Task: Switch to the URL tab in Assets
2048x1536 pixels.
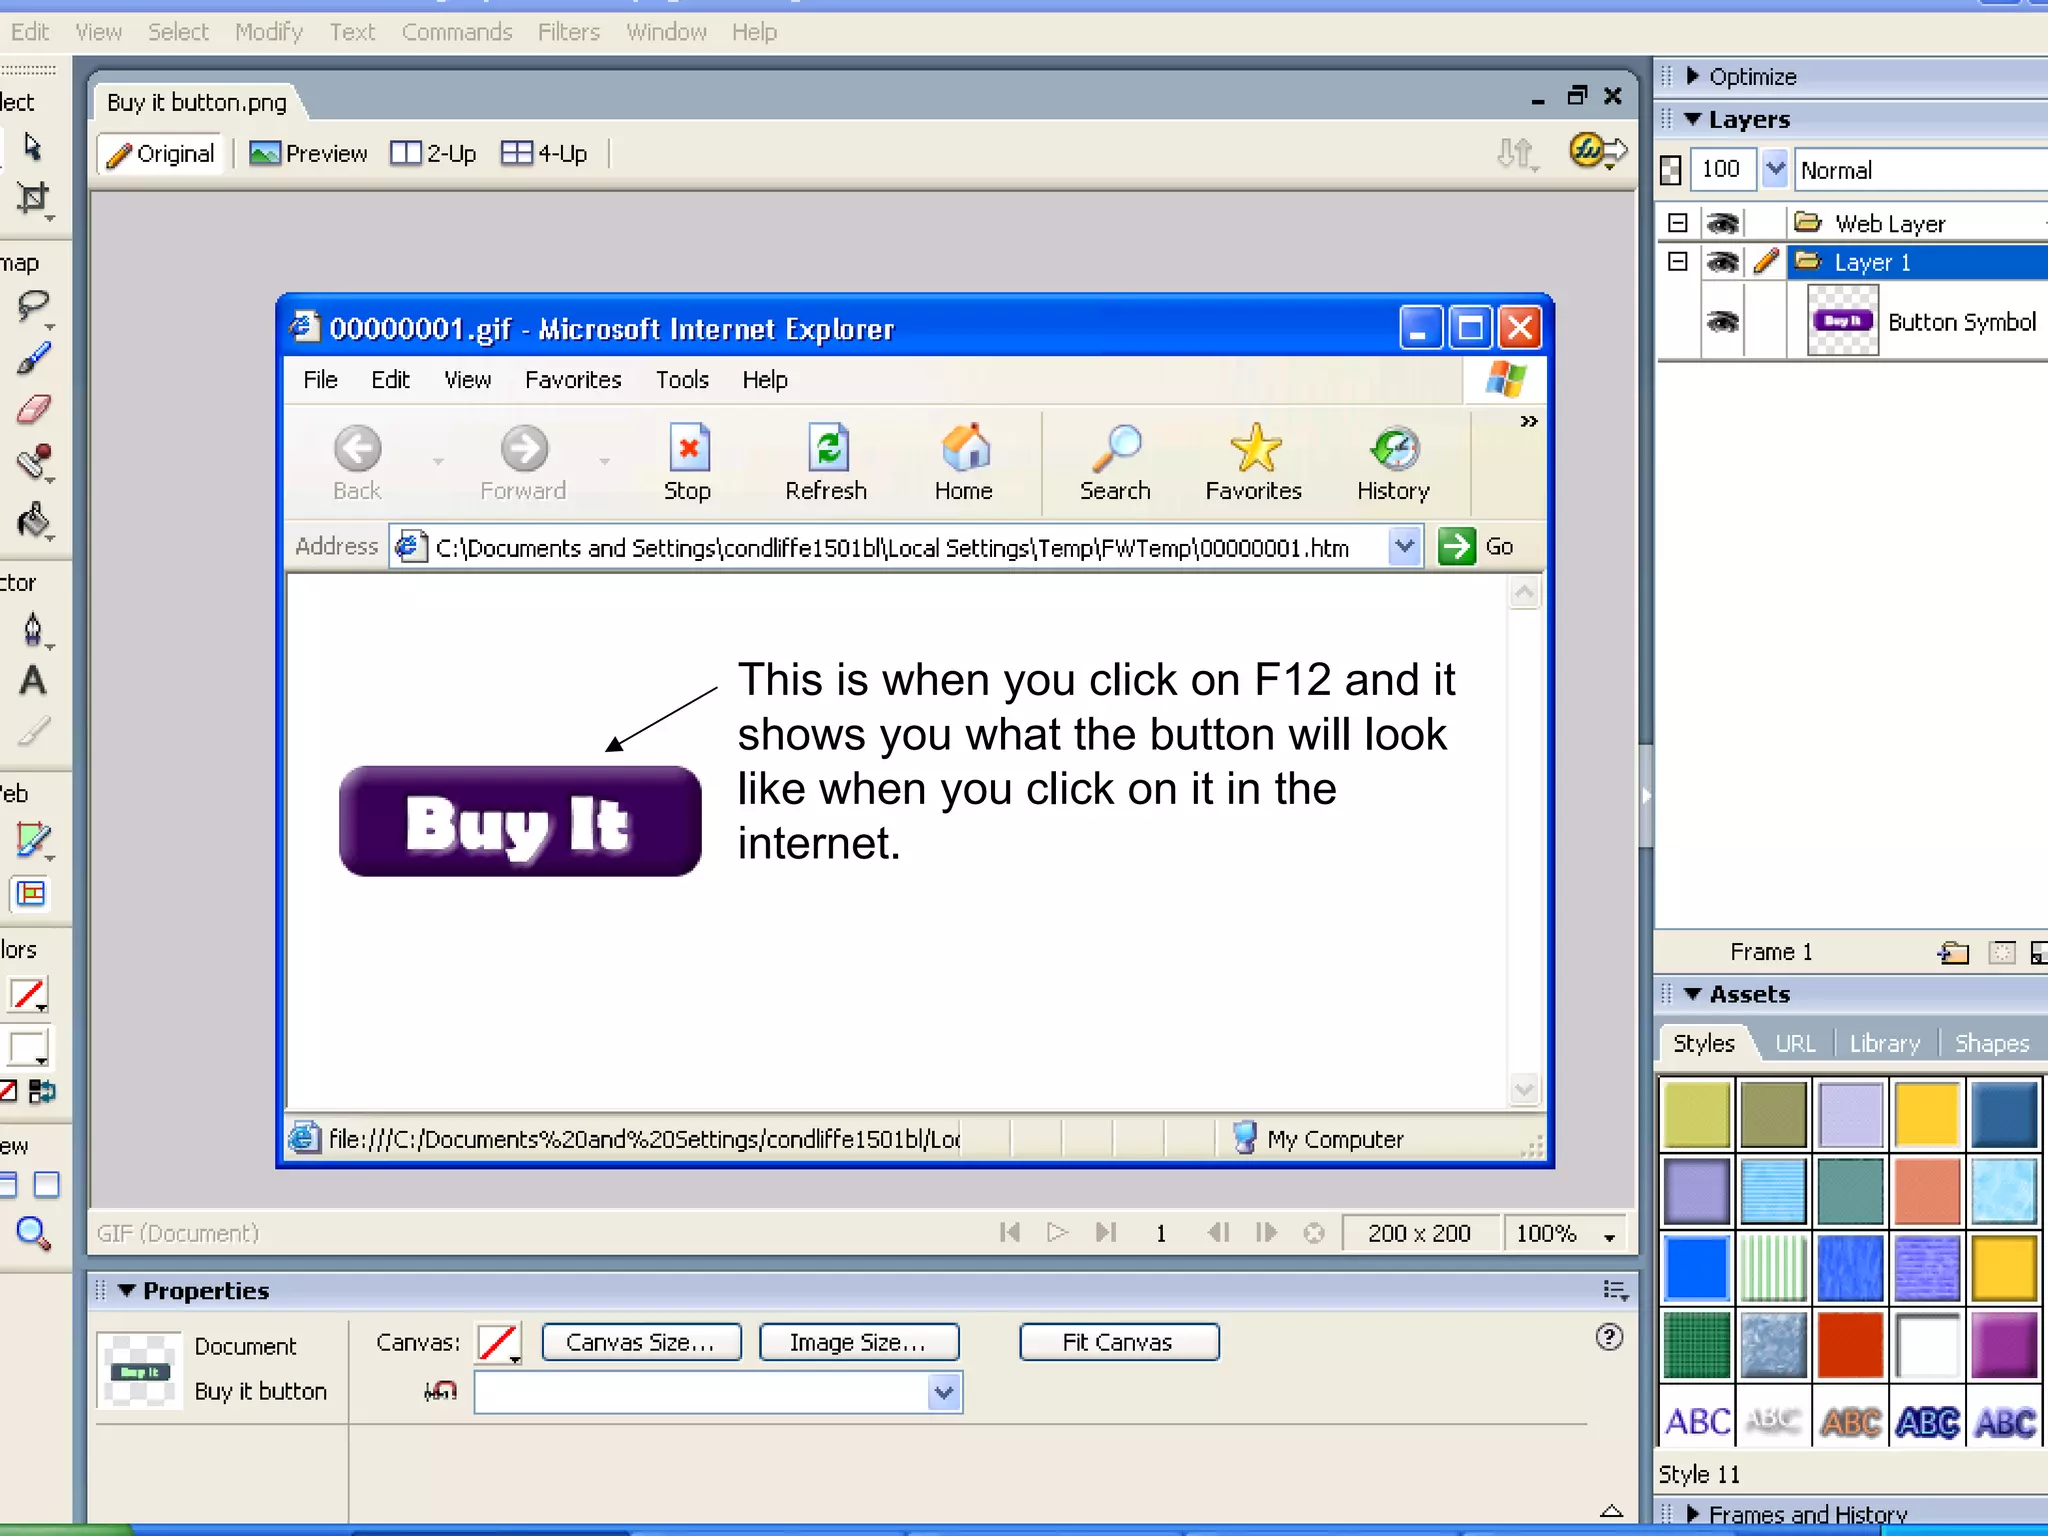Action: tap(1795, 1043)
